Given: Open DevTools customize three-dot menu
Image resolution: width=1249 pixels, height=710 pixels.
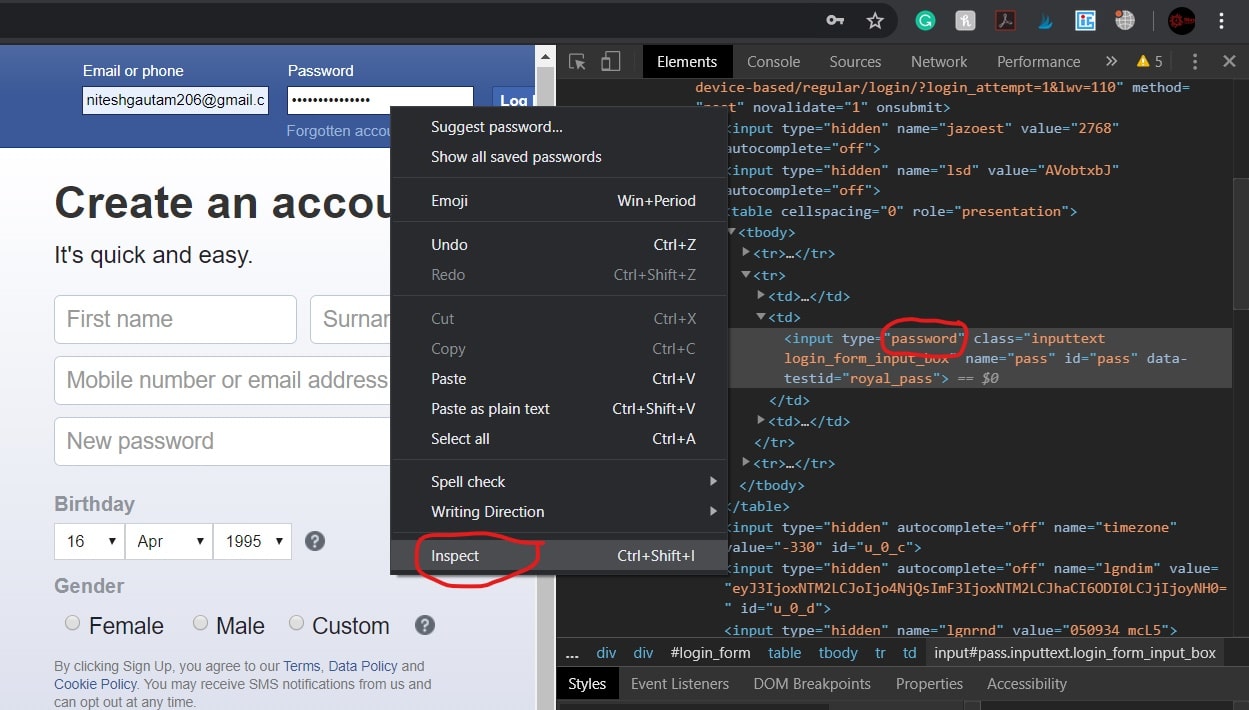Looking at the screenshot, I should coord(1194,62).
